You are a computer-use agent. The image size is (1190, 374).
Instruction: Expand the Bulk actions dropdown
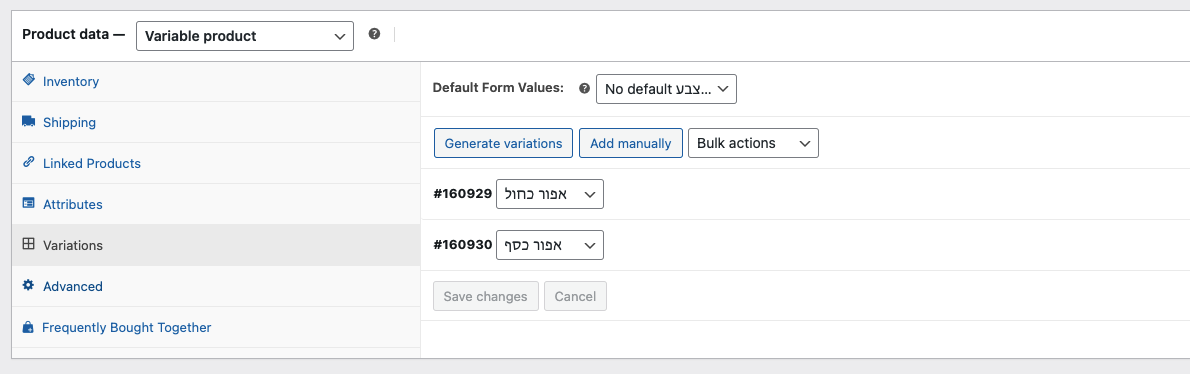753,143
